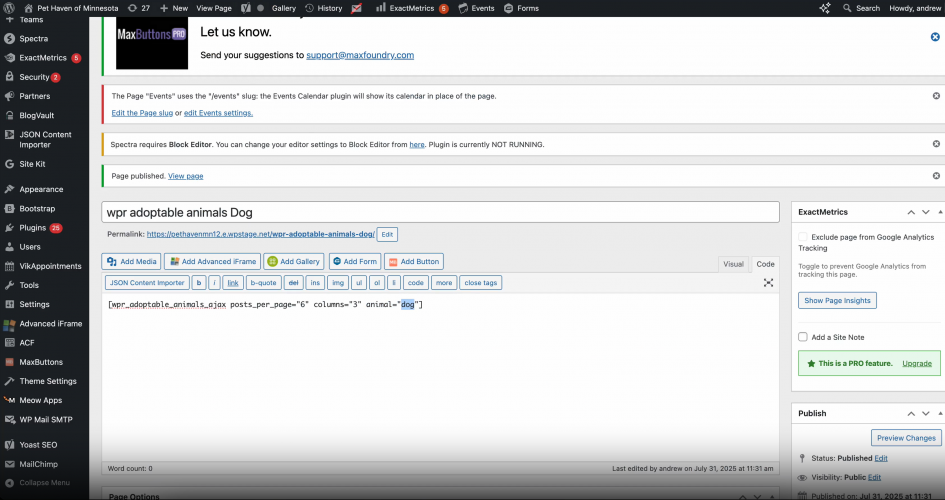Move ExactMetrics panel up
945x500 pixels.
[911, 212]
